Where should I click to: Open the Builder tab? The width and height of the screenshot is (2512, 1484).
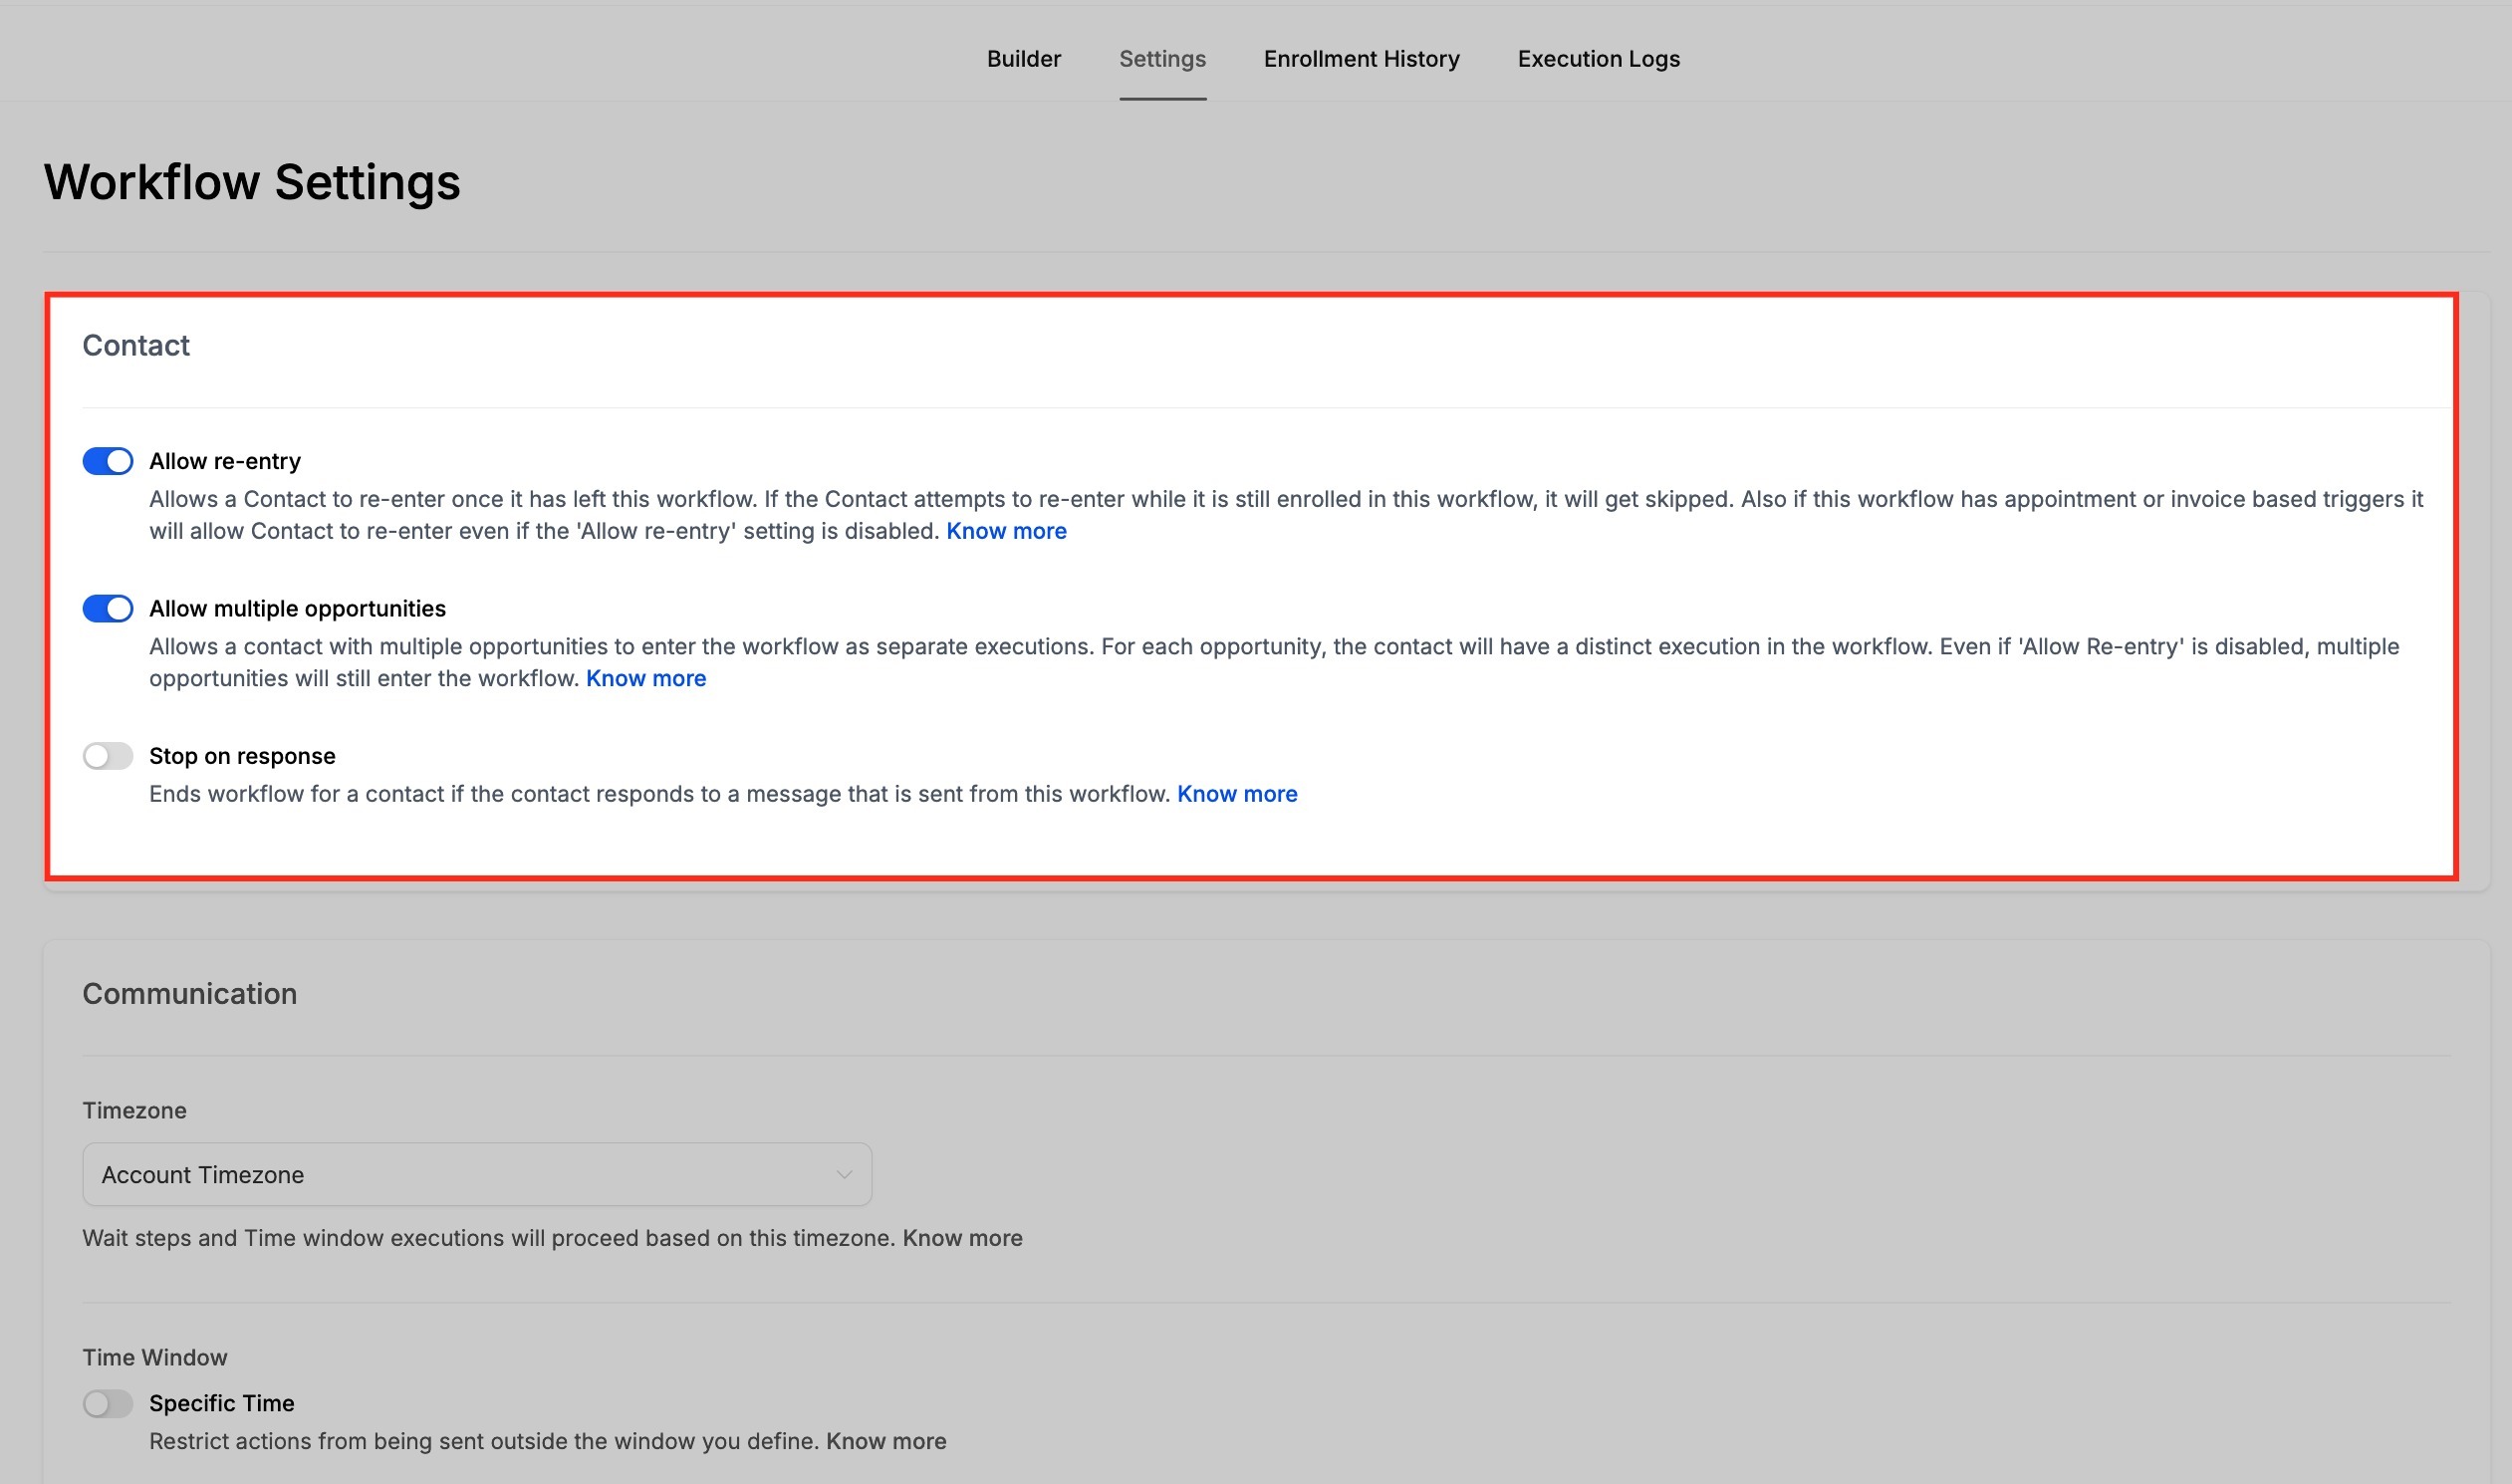pos(1023,59)
